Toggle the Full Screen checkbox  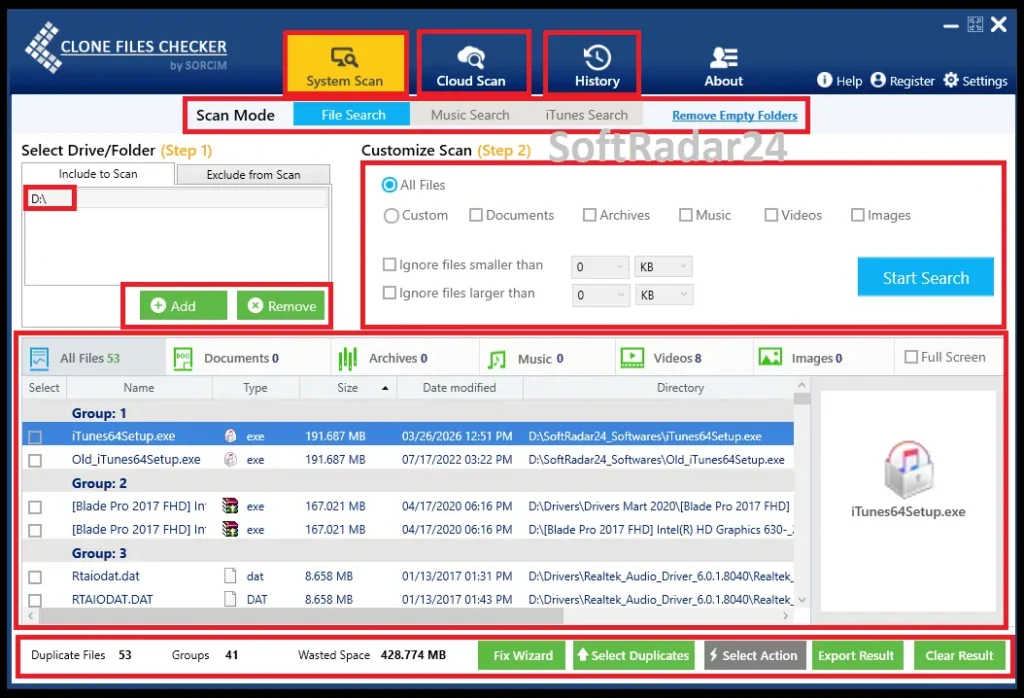[x=911, y=357]
